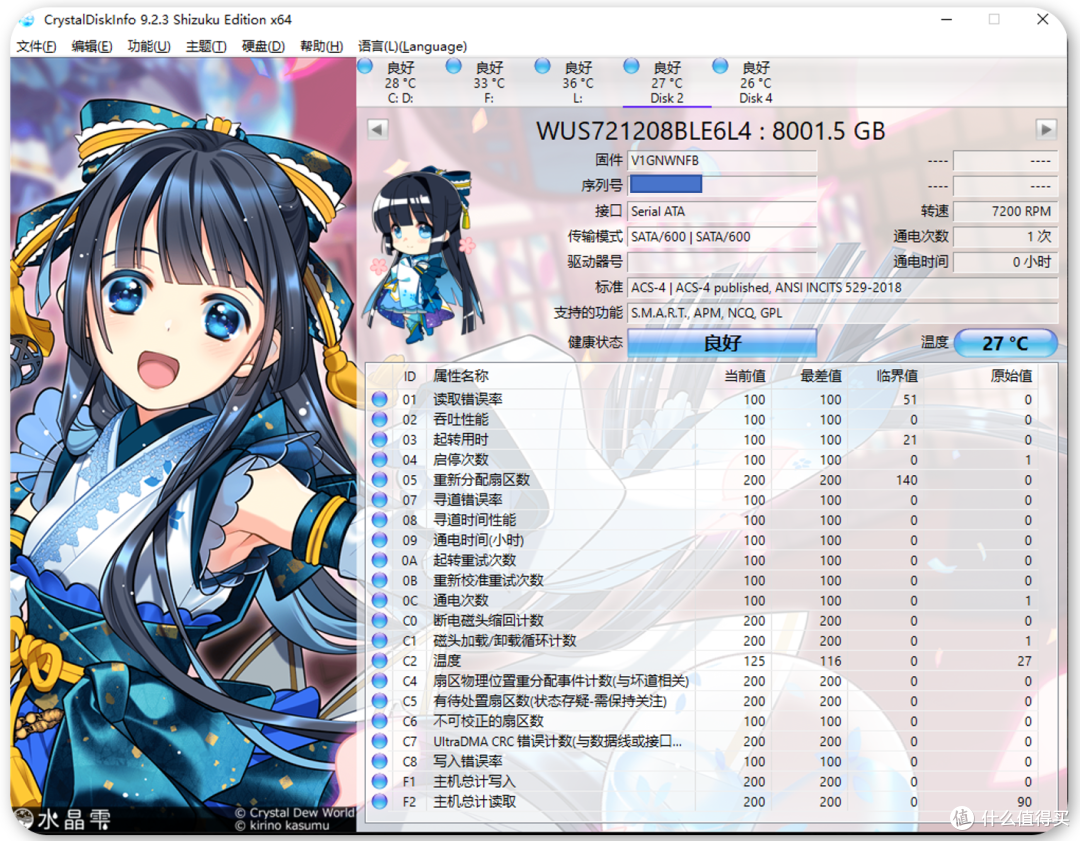The height and width of the screenshot is (841, 1080).
Task: Click the status icon for 重新分配扇区数
Action: (x=380, y=479)
